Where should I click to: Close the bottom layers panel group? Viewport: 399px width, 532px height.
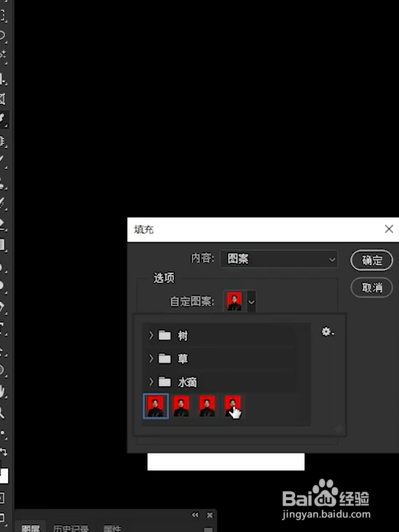point(210,515)
